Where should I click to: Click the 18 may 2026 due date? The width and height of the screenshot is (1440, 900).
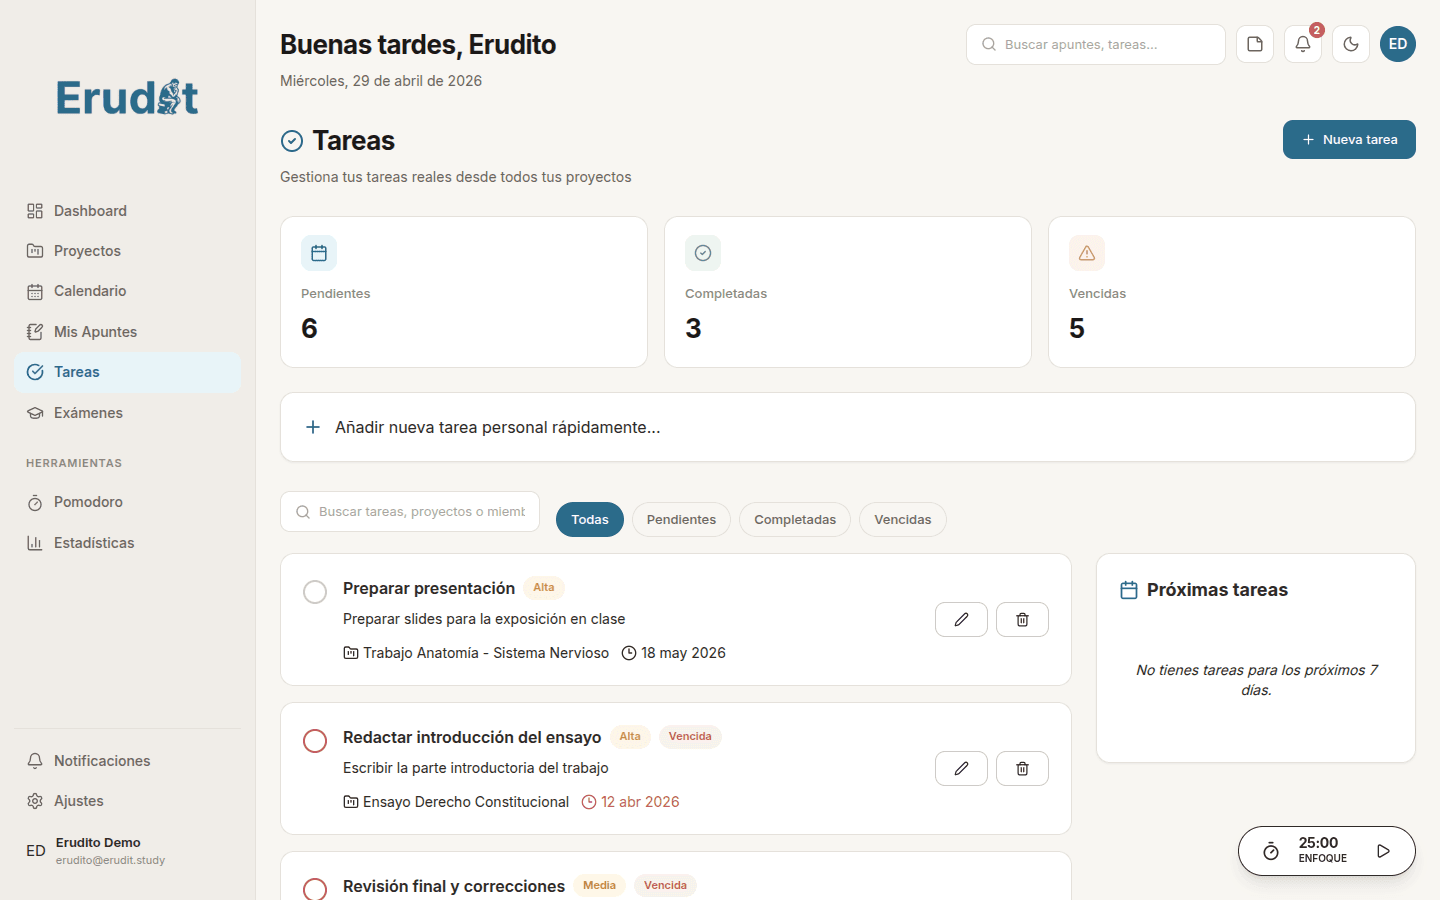pyautogui.click(x=674, y=653)
